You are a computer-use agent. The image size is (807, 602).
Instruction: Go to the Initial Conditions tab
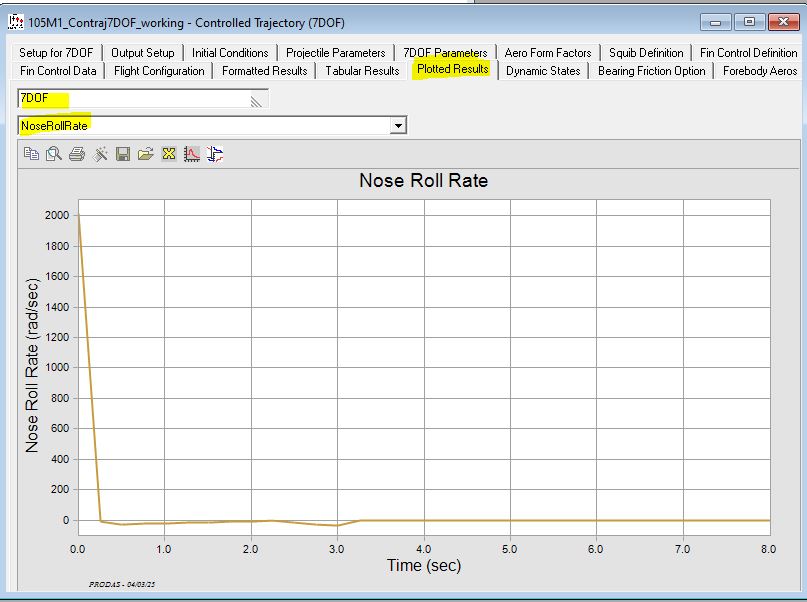230,53
